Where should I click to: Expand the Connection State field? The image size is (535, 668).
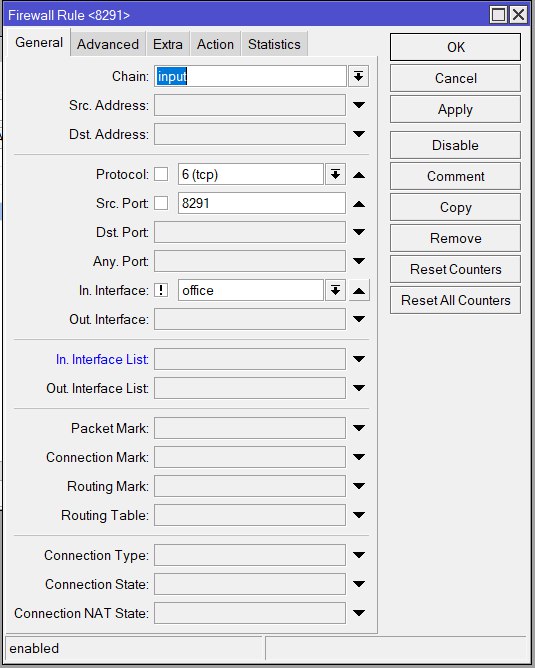(359, 584)
